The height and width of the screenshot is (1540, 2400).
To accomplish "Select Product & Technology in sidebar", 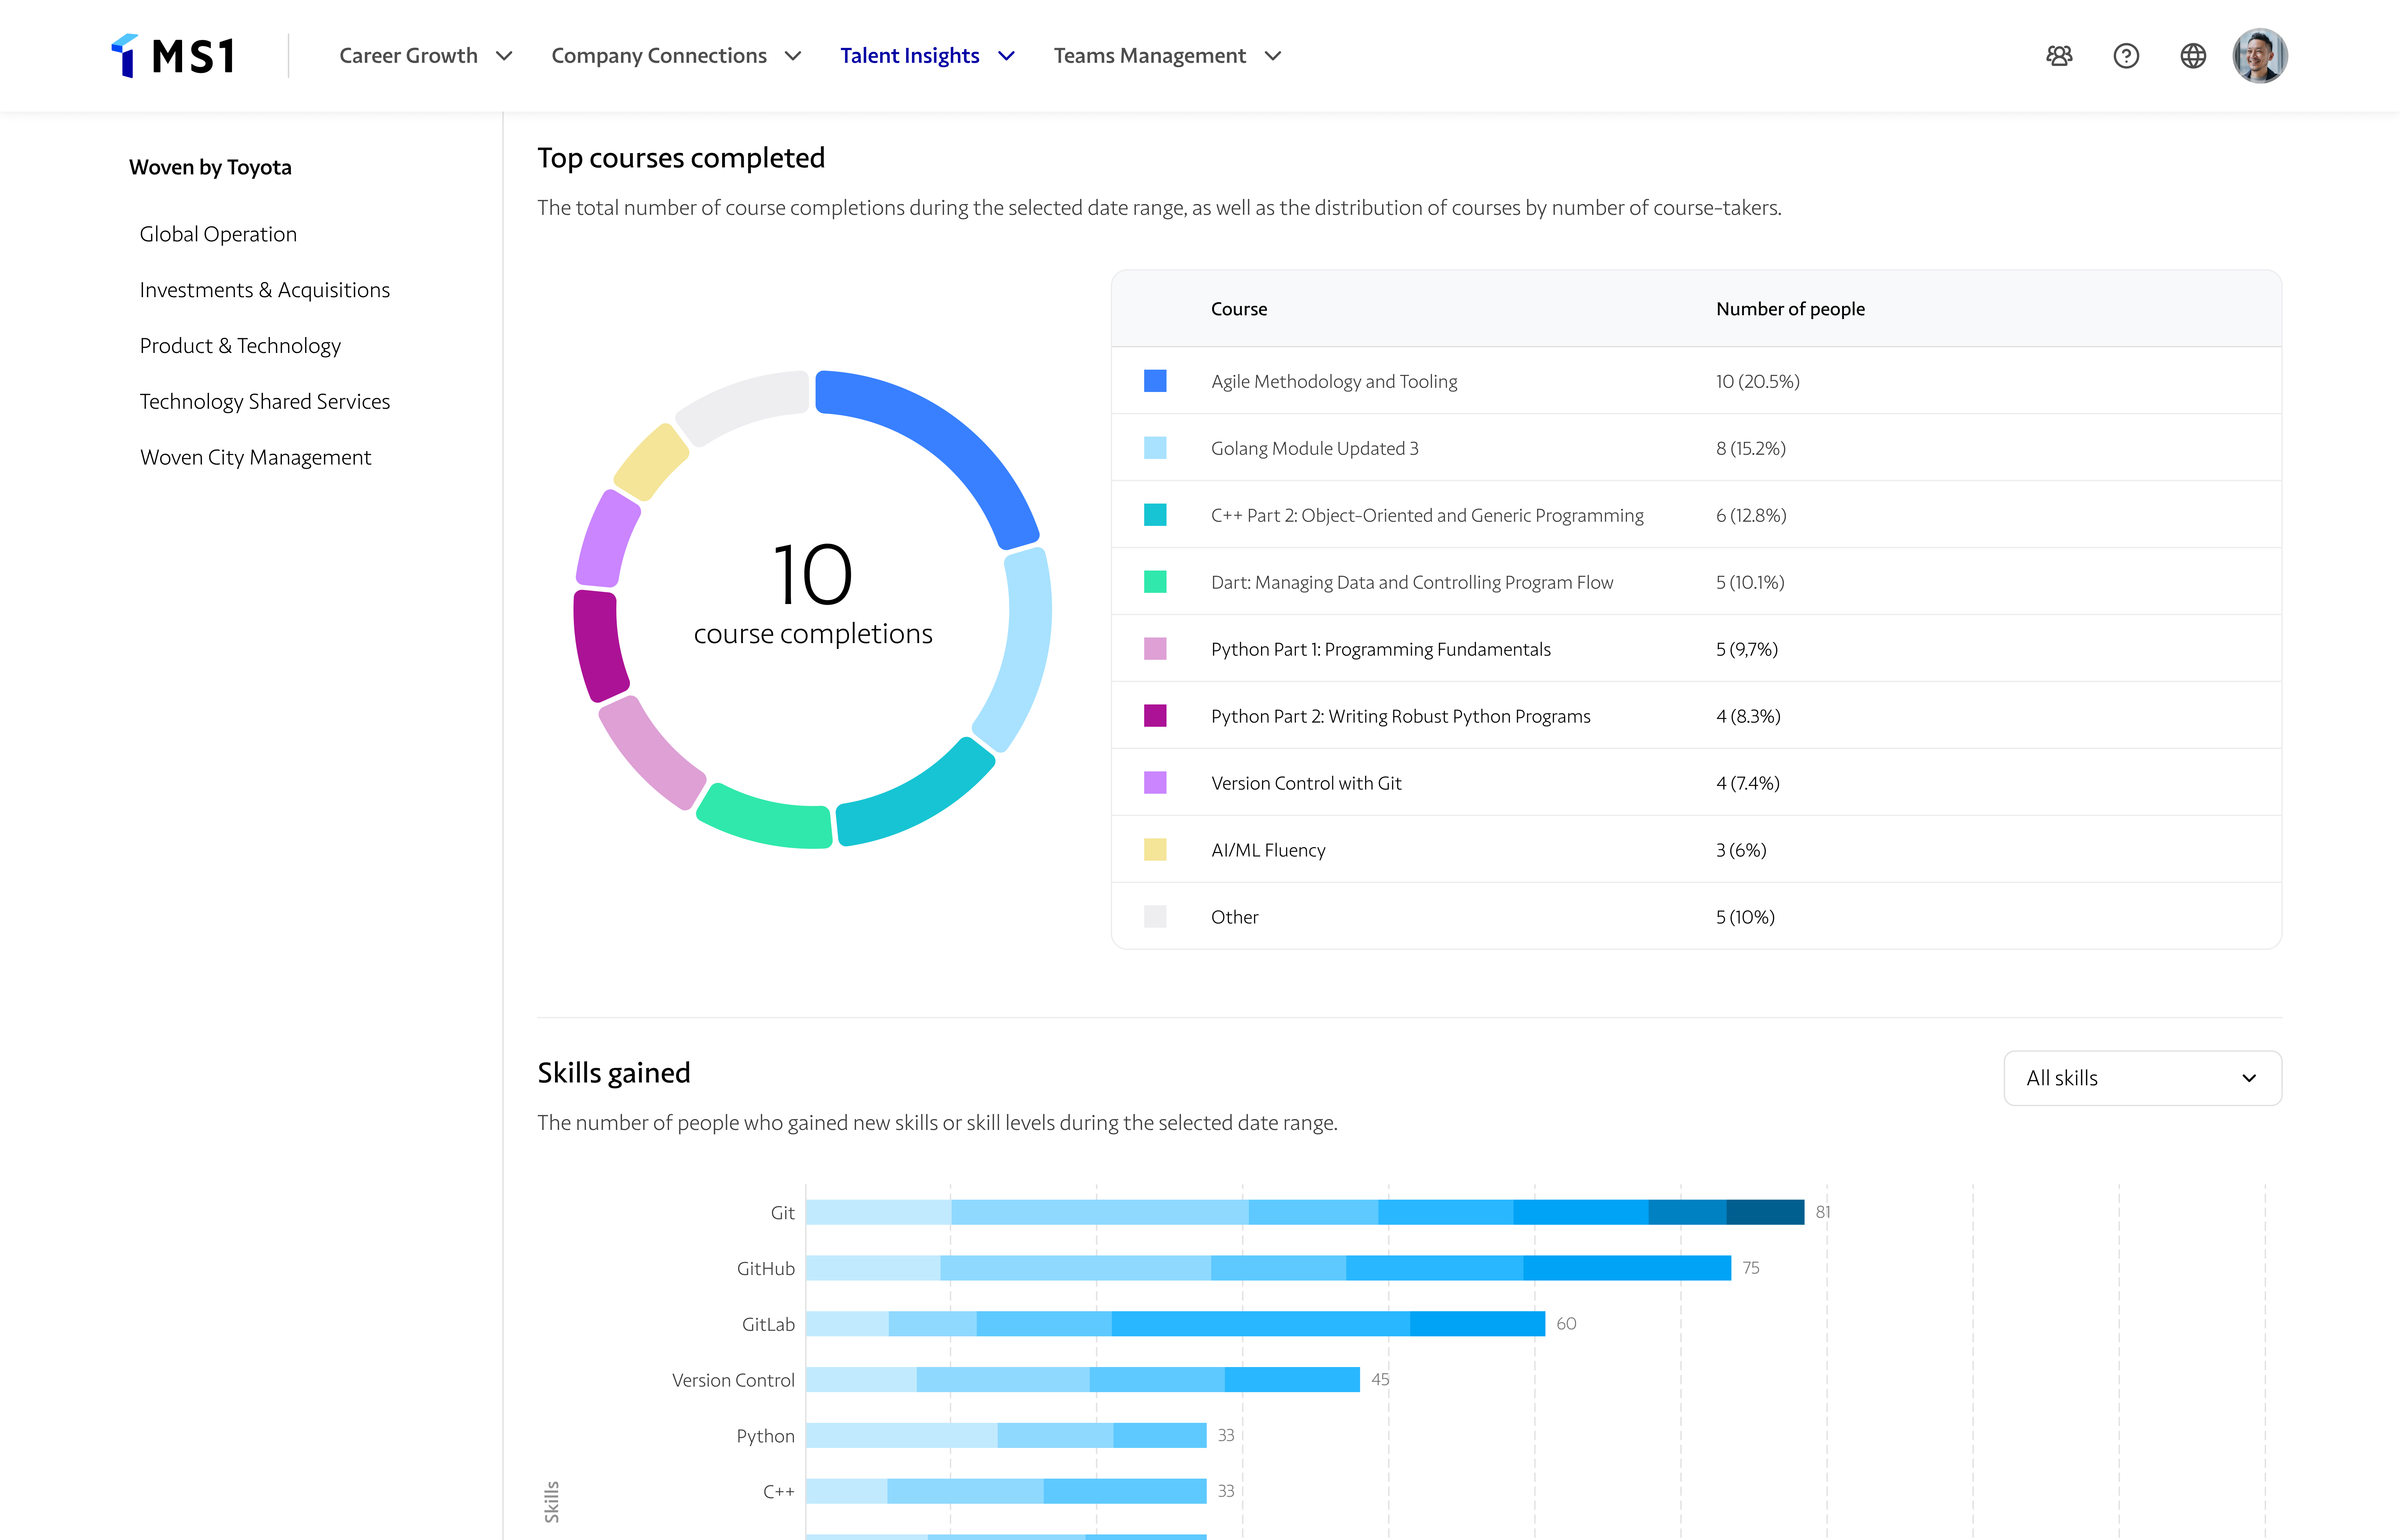I will 240,346.
